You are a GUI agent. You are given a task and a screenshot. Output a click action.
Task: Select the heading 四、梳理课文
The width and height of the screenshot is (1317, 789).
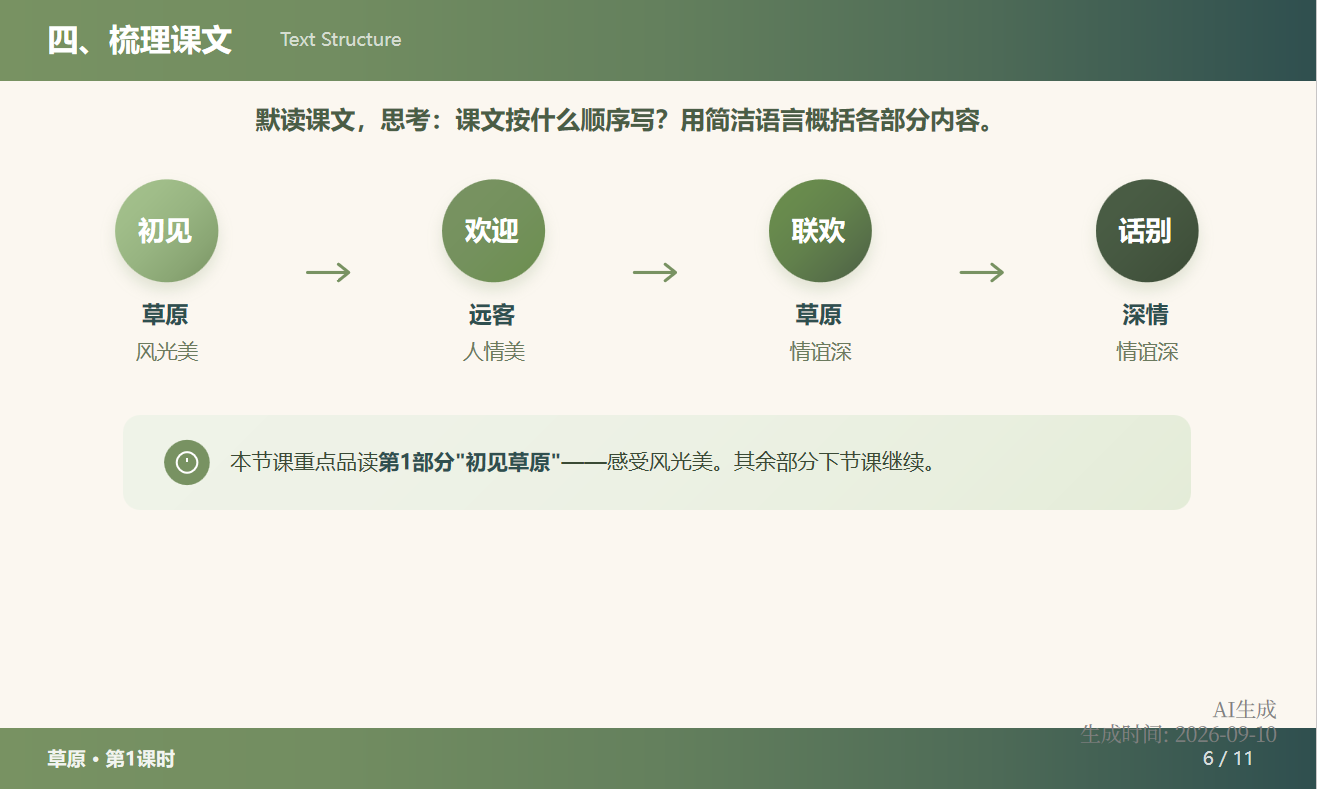(140, 40)
